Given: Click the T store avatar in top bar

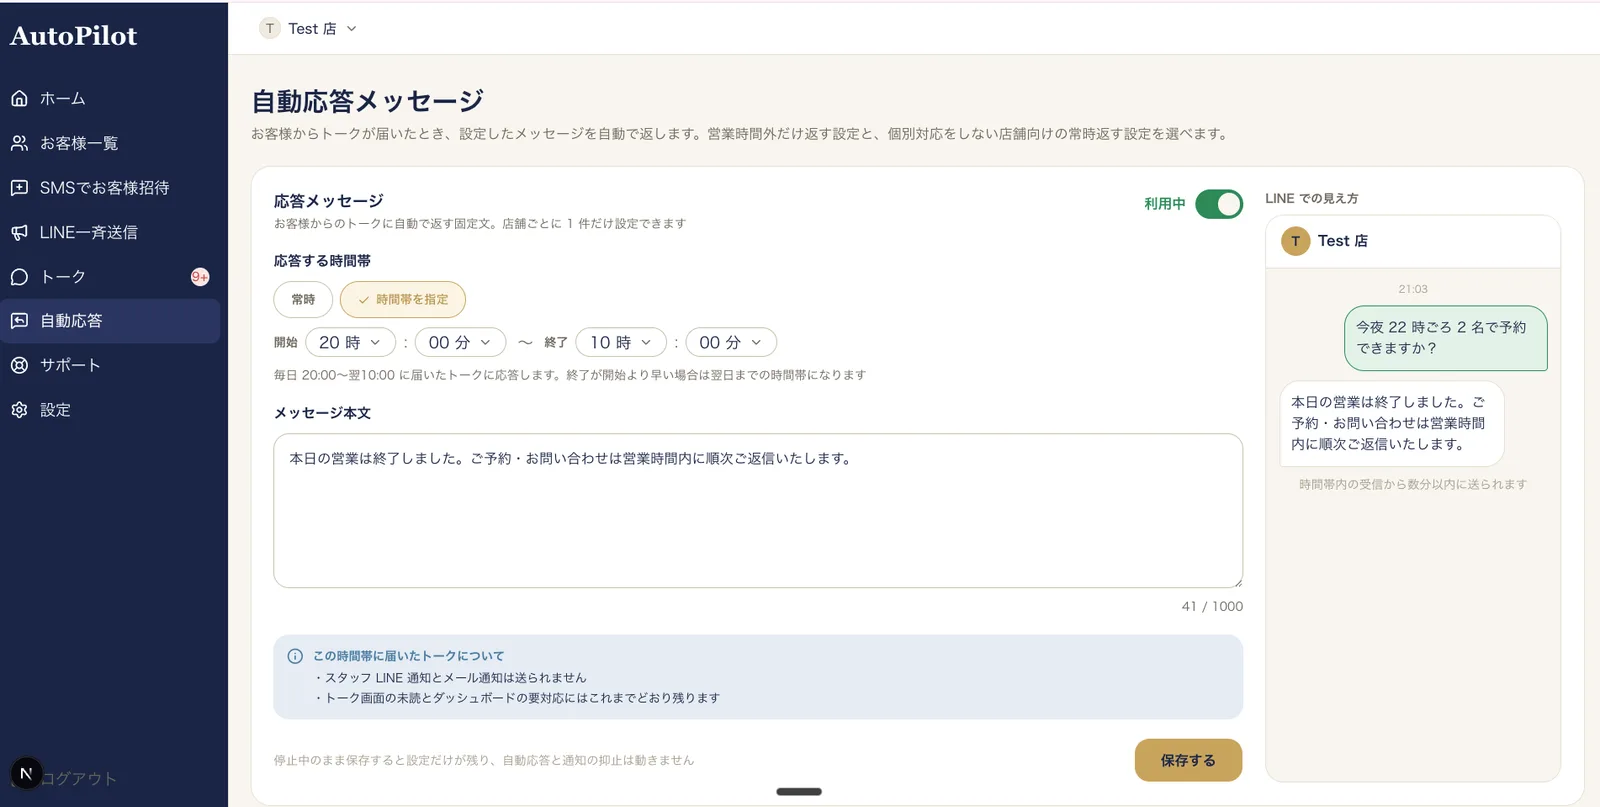Looking at the screenshot, I should click(x=269, y=29).
